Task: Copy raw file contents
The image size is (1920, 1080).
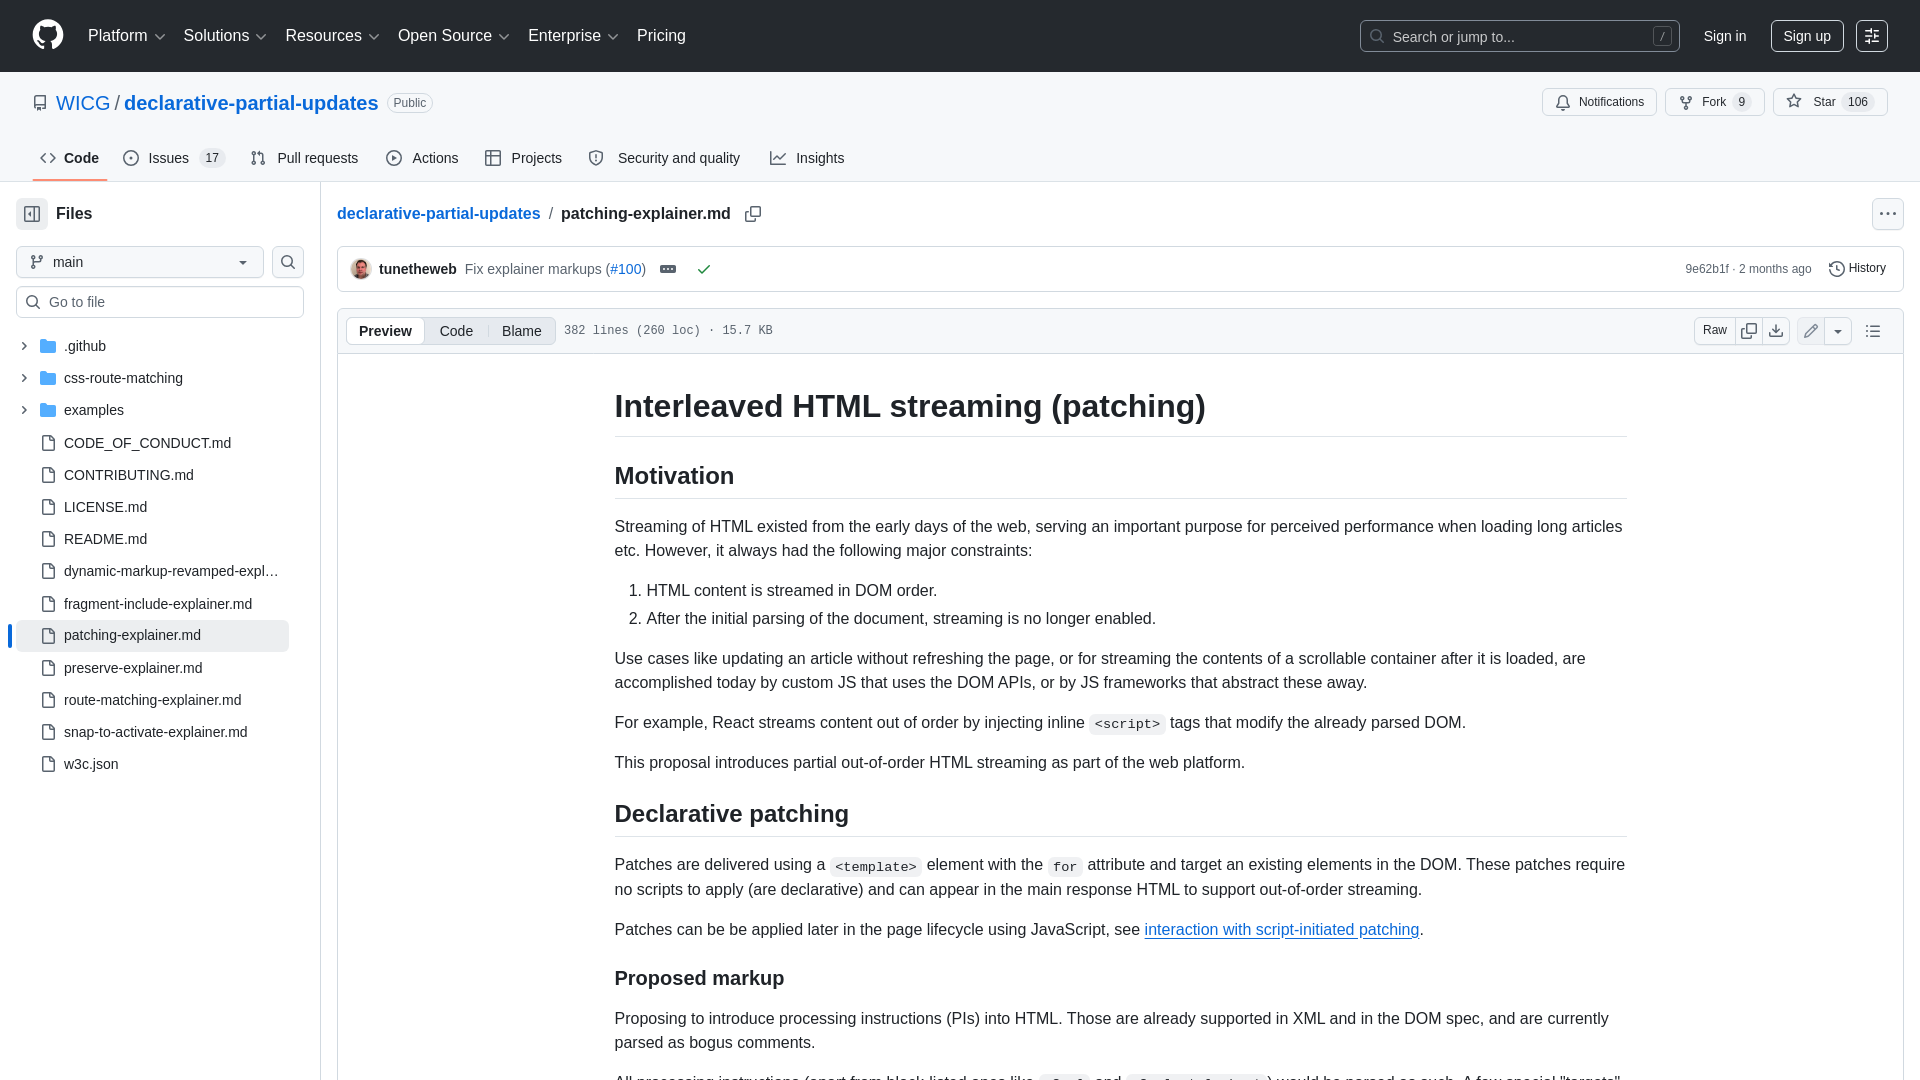Action: tap(1748, 331)
